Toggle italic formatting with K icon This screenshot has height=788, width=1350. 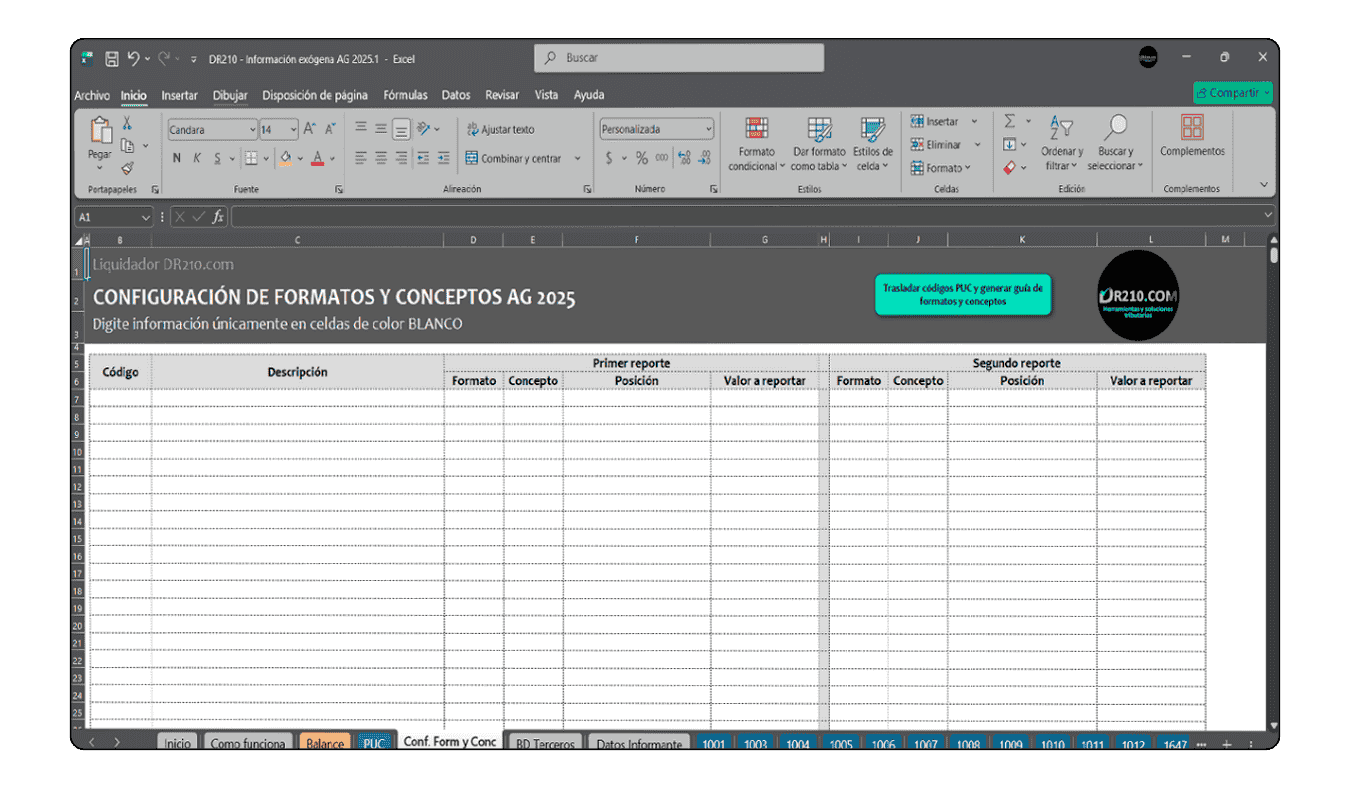pyautogui.click(x=196, y=158)
